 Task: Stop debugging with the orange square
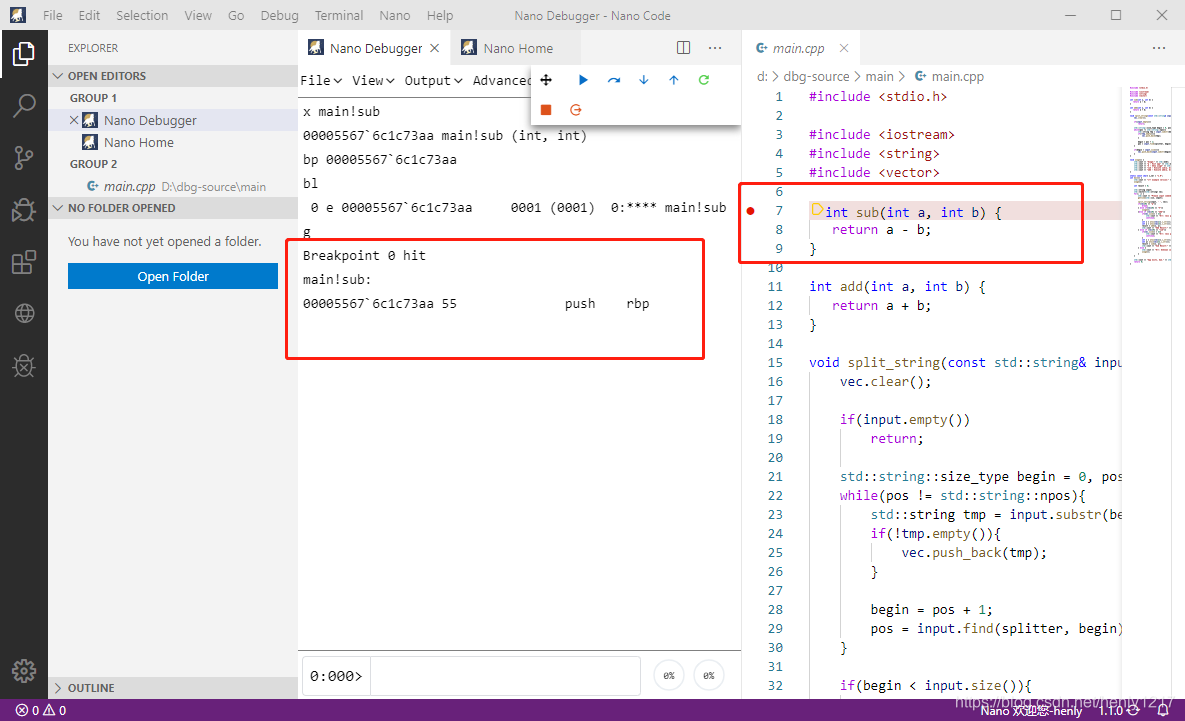coord(546,110)
